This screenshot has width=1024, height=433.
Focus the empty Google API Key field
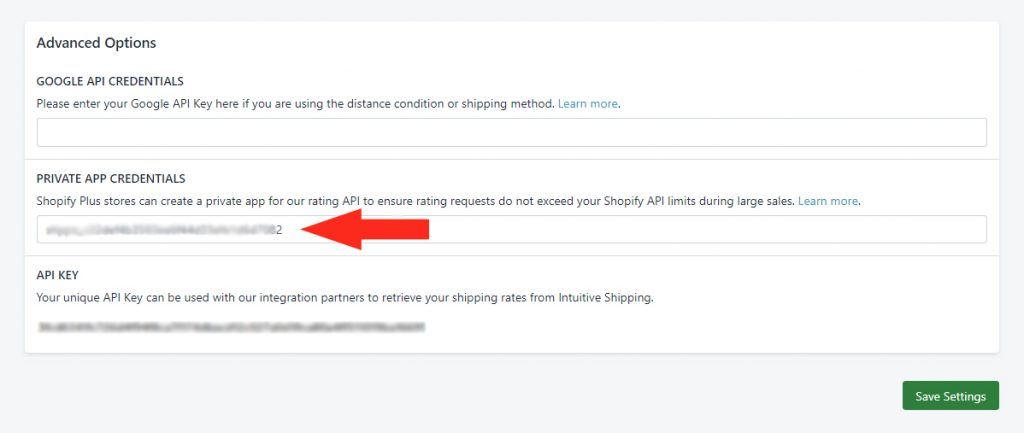pos(511,133)
